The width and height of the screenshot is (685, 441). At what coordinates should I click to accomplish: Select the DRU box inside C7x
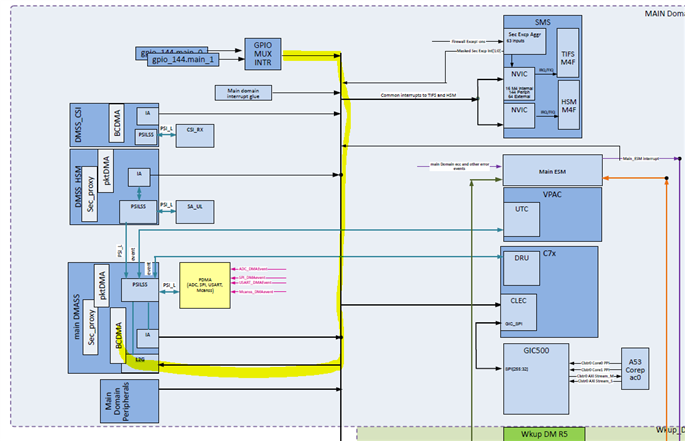522,268
